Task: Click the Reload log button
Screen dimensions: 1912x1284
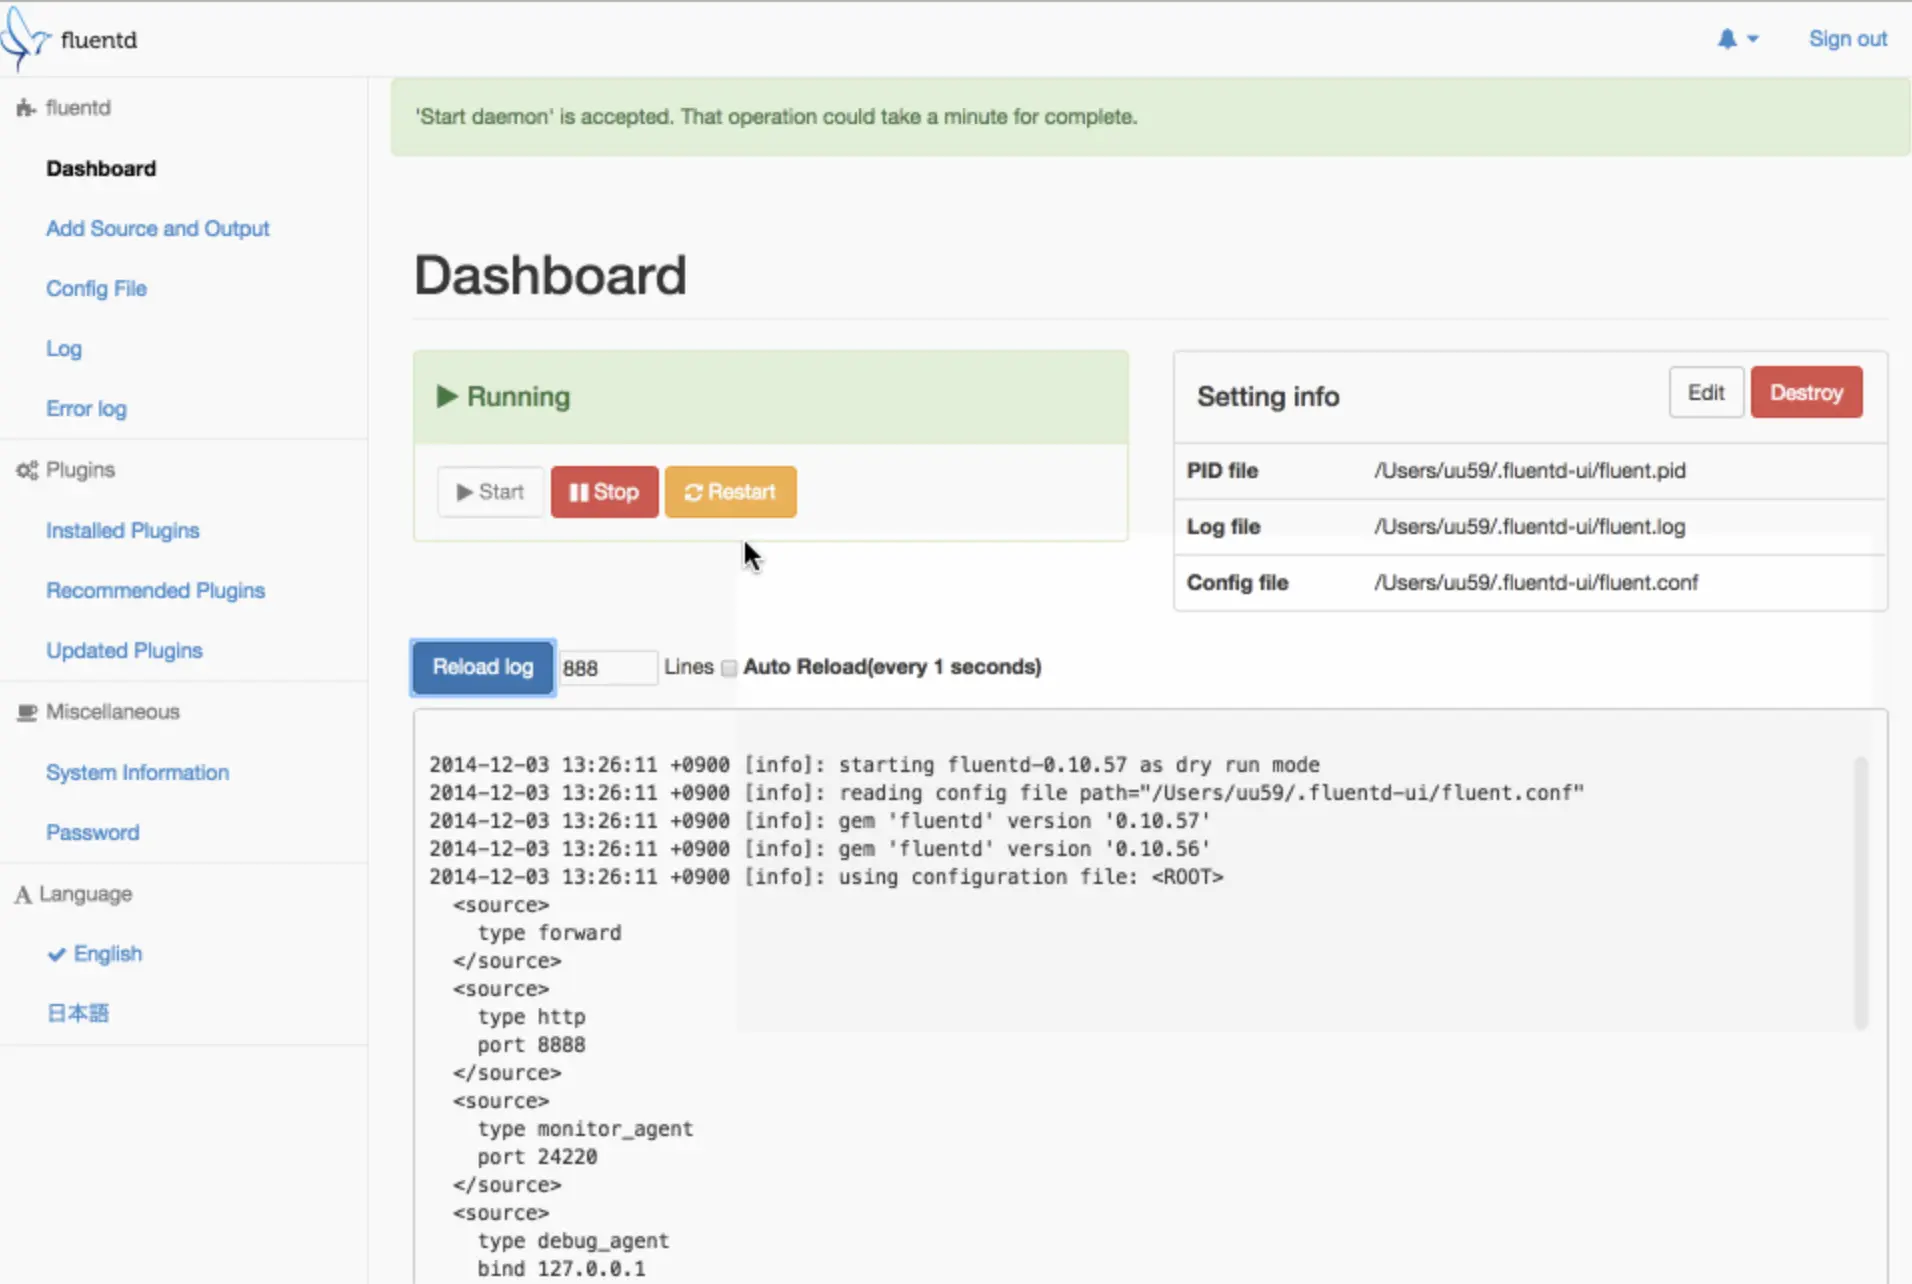Action: (483, 667)
